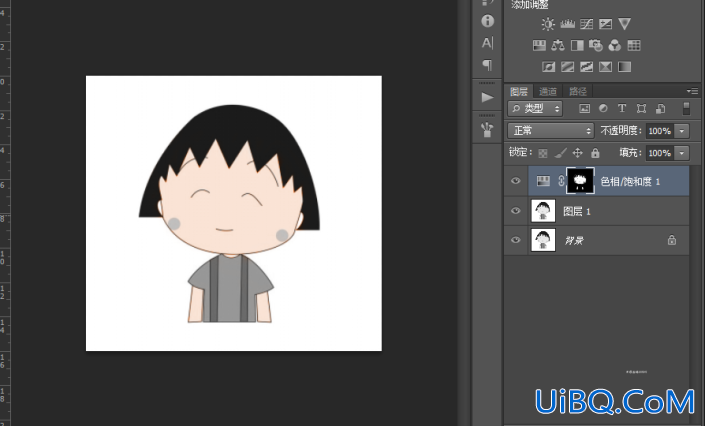Filter layers by adjustment layers
The height and width of the screenshot is (426, 705).
pos(603,108)
